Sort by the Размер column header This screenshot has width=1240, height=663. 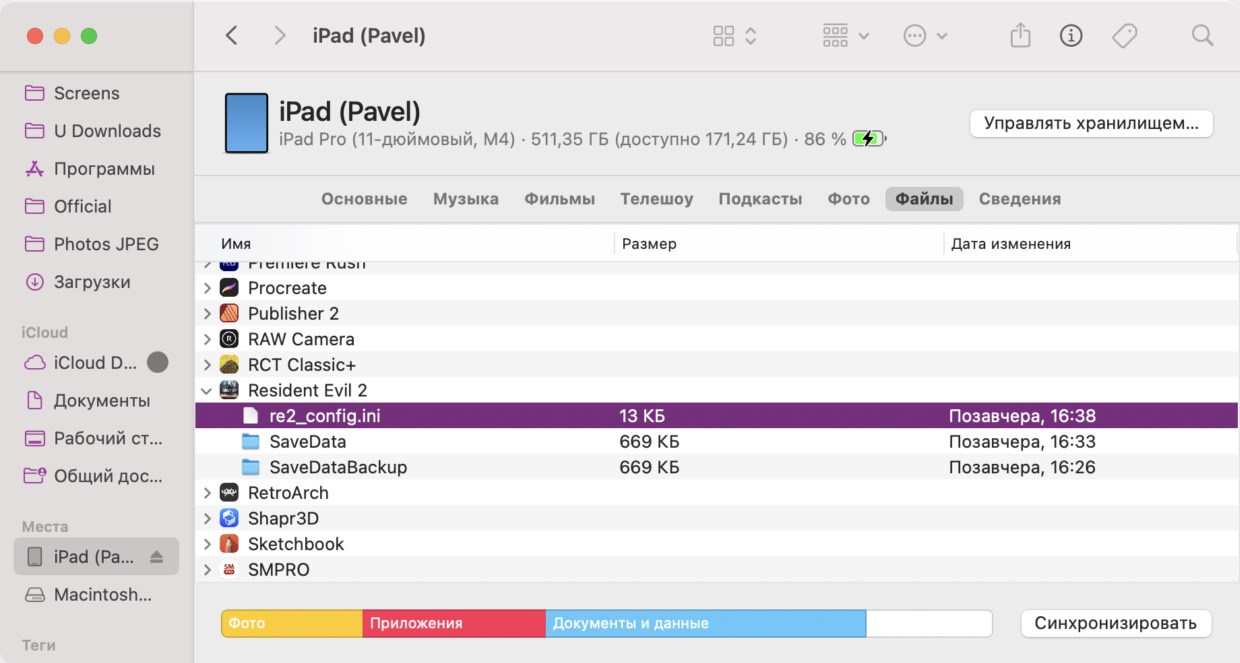point(649,244)
